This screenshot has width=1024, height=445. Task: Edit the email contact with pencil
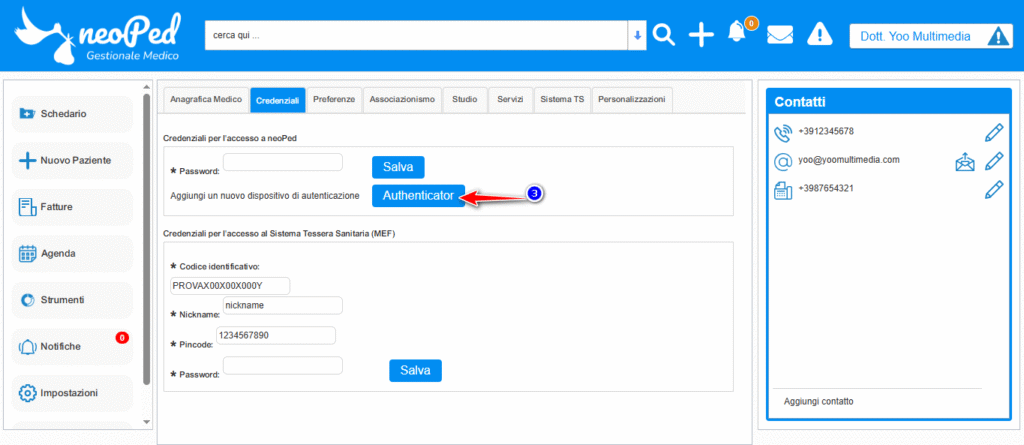coord(993,161)
